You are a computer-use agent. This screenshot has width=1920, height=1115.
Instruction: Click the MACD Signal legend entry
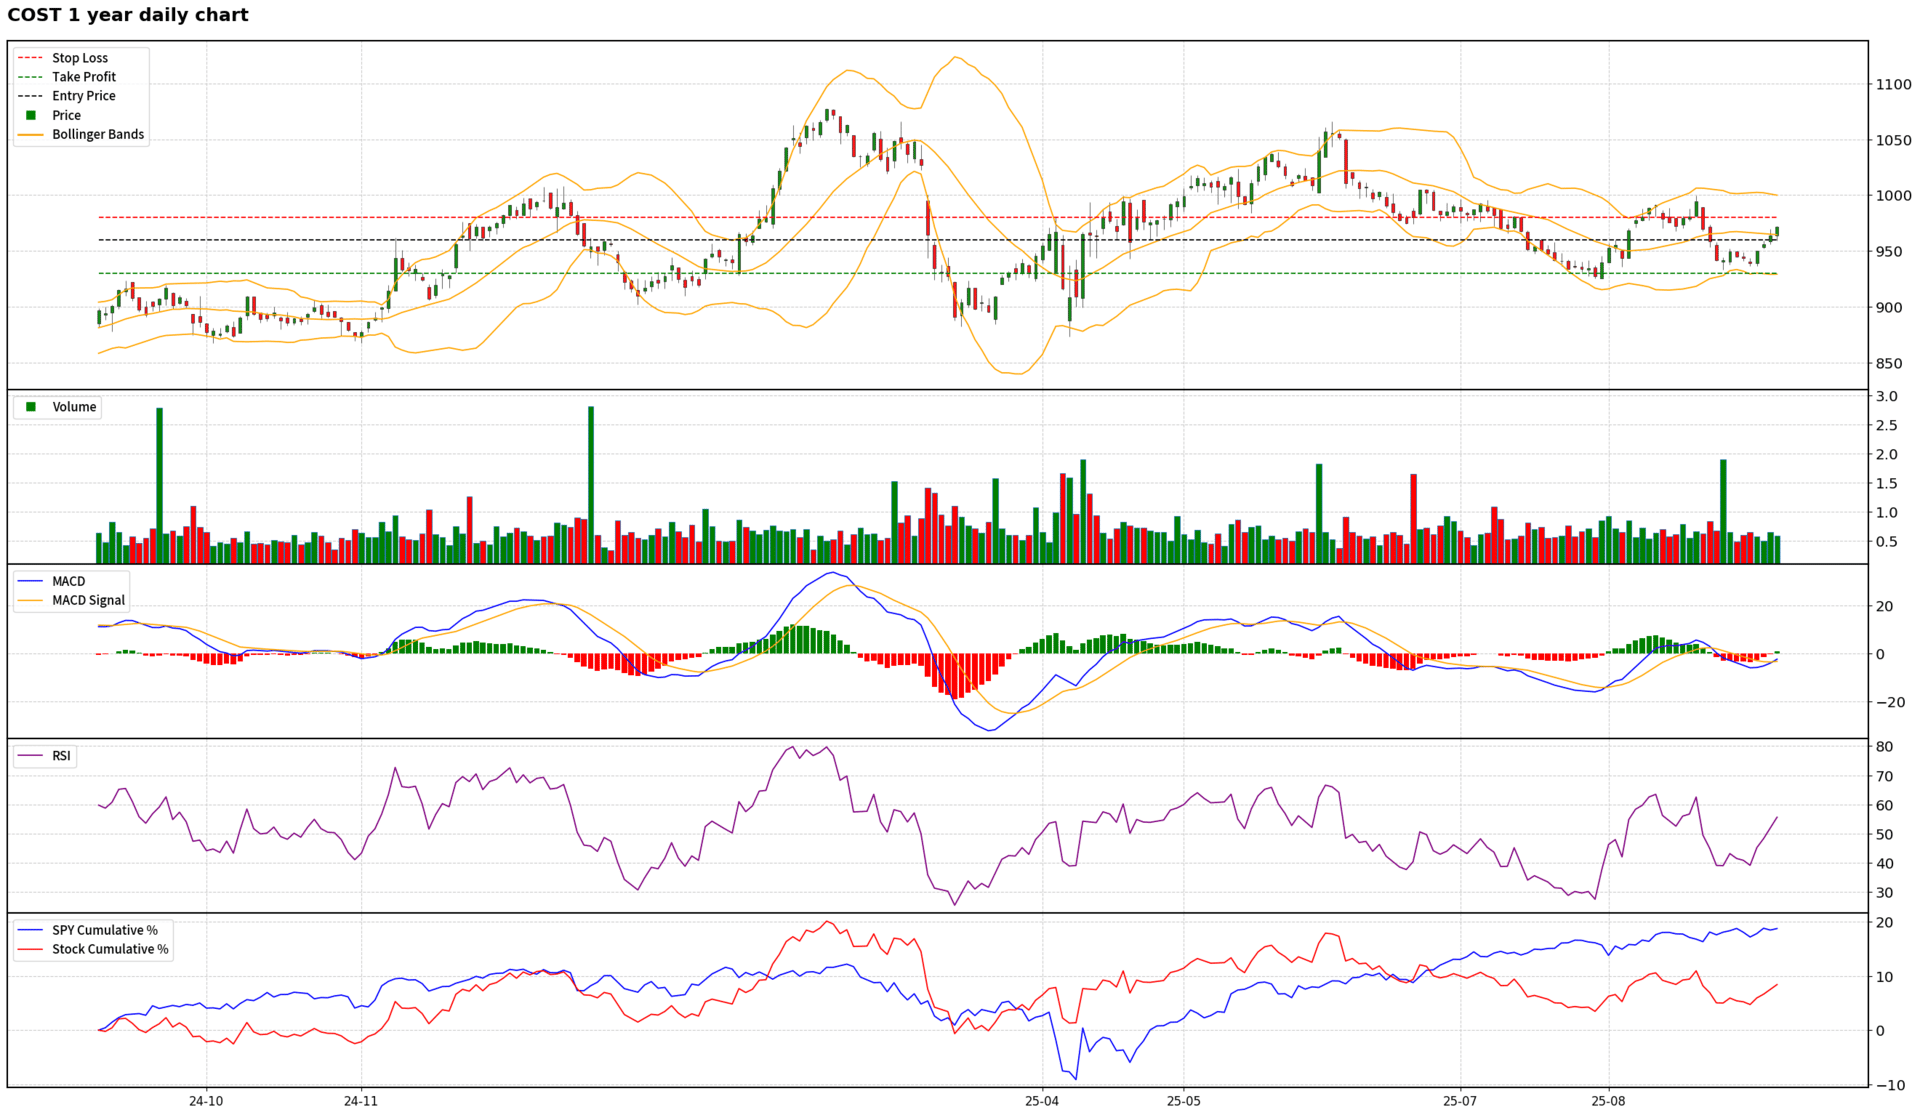pyautogui.click(x=88, y=600)
